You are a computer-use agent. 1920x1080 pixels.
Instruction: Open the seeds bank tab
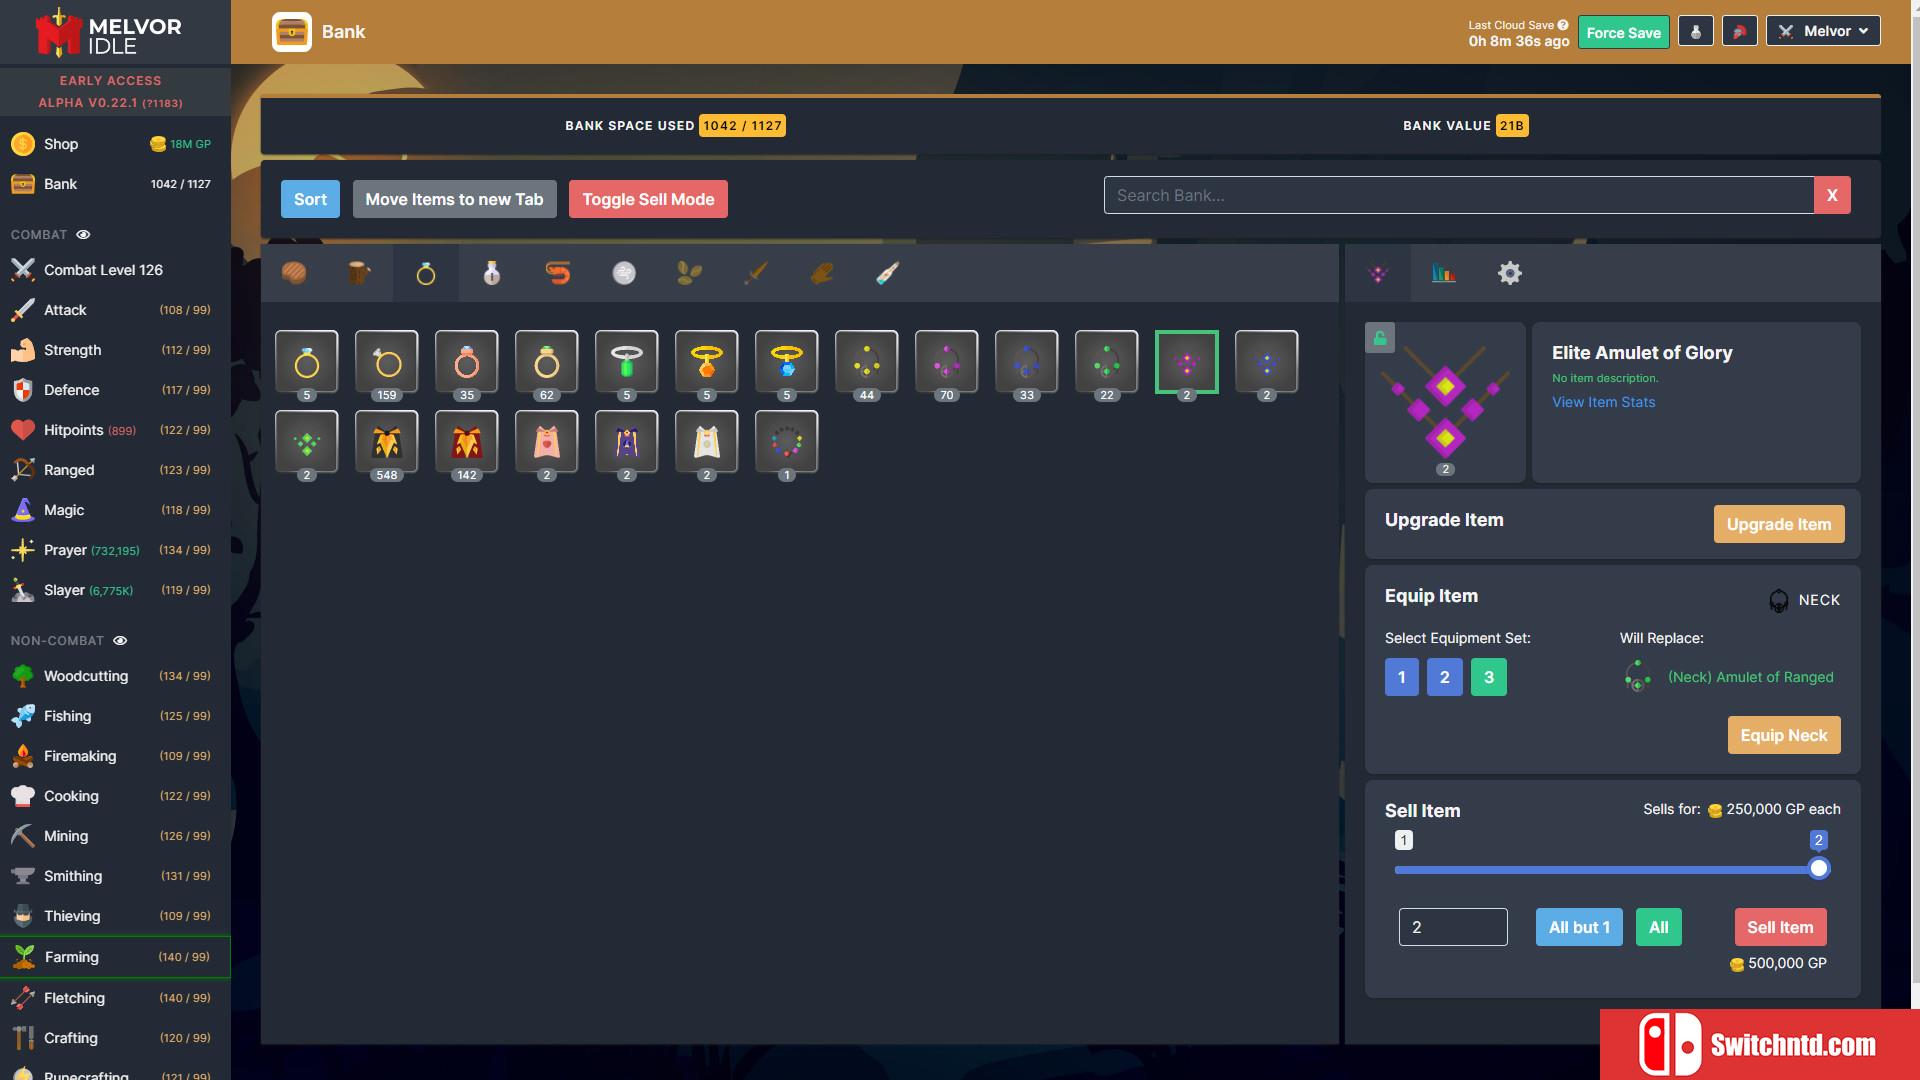tap(690, 273)
